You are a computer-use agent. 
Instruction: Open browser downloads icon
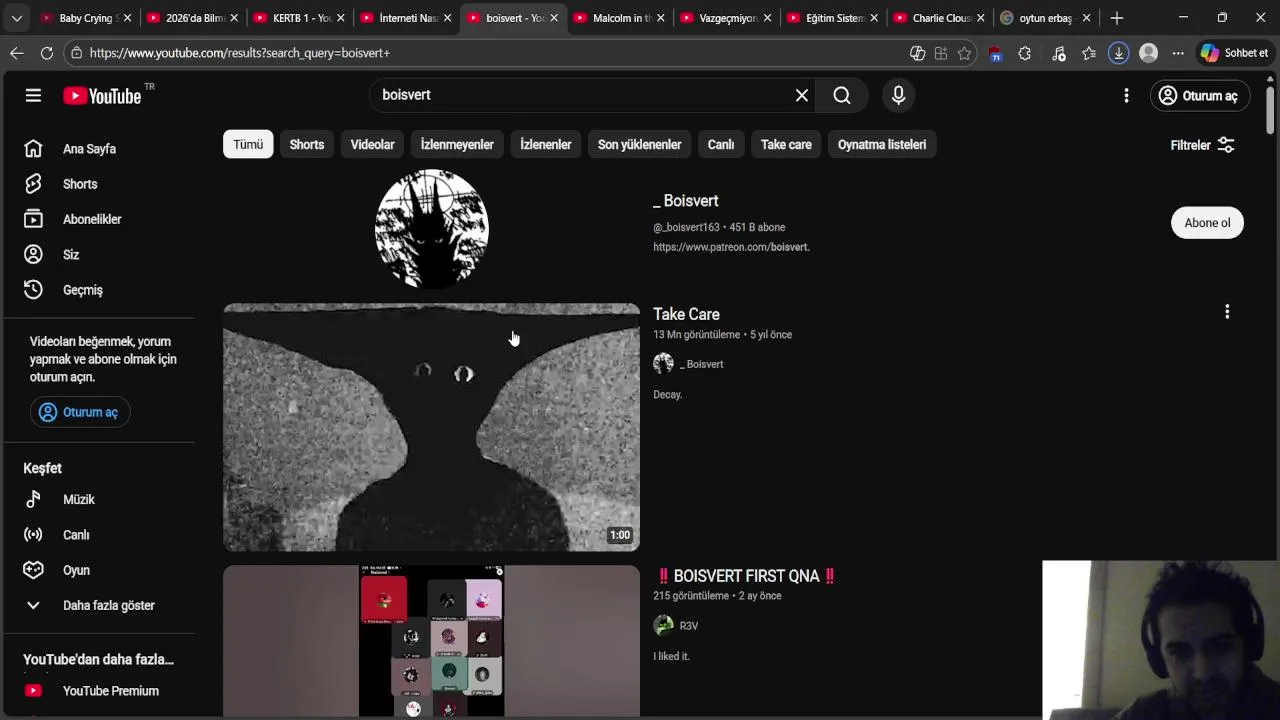1119,53
